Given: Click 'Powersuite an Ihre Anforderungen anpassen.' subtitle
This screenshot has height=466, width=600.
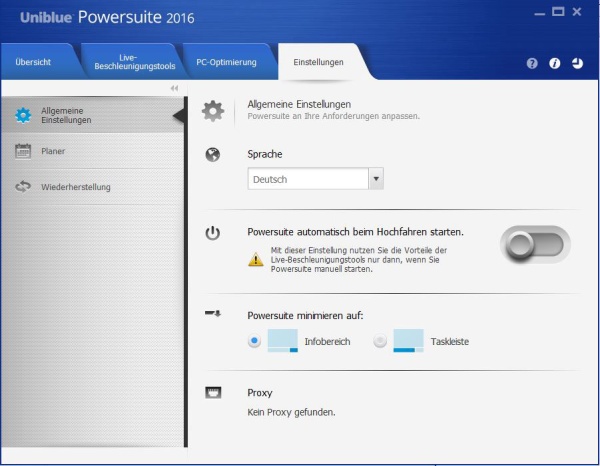Looking at the screenshot, I should (x=333, y=116).
